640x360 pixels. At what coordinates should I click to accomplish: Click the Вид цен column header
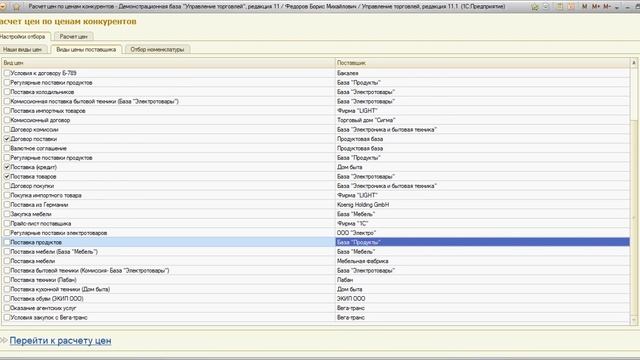168,63
